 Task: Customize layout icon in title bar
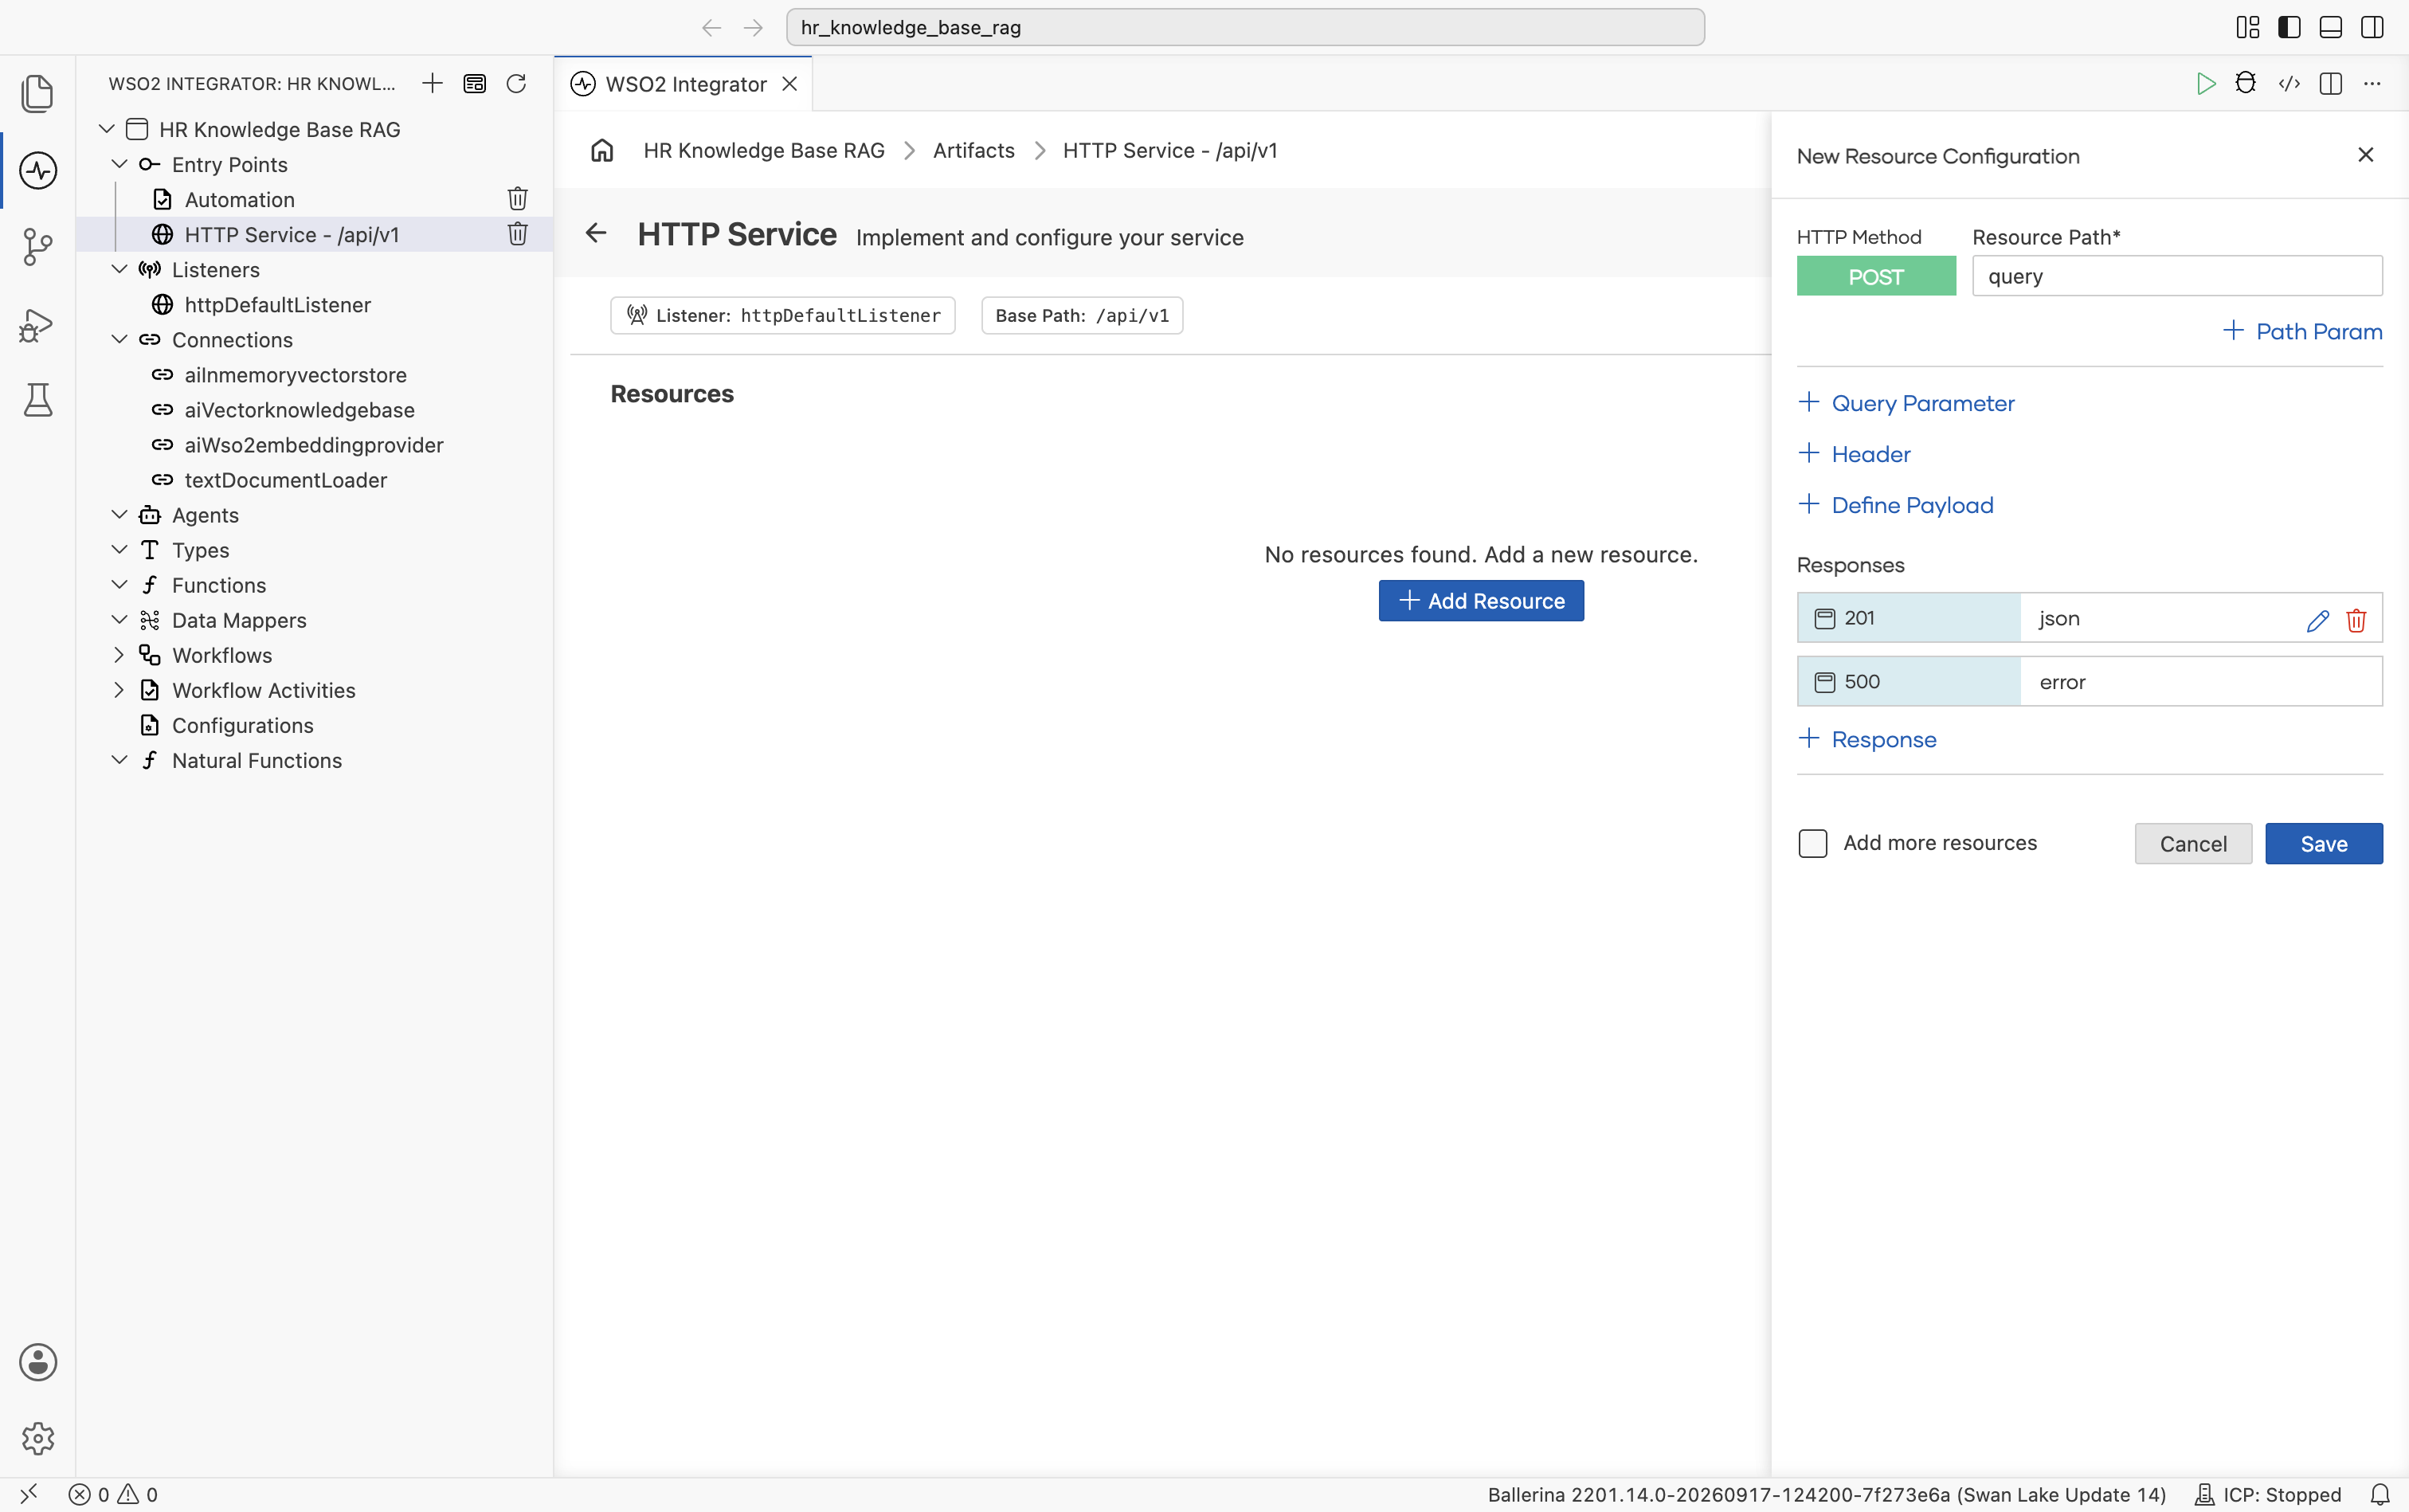pos(2247,27)
